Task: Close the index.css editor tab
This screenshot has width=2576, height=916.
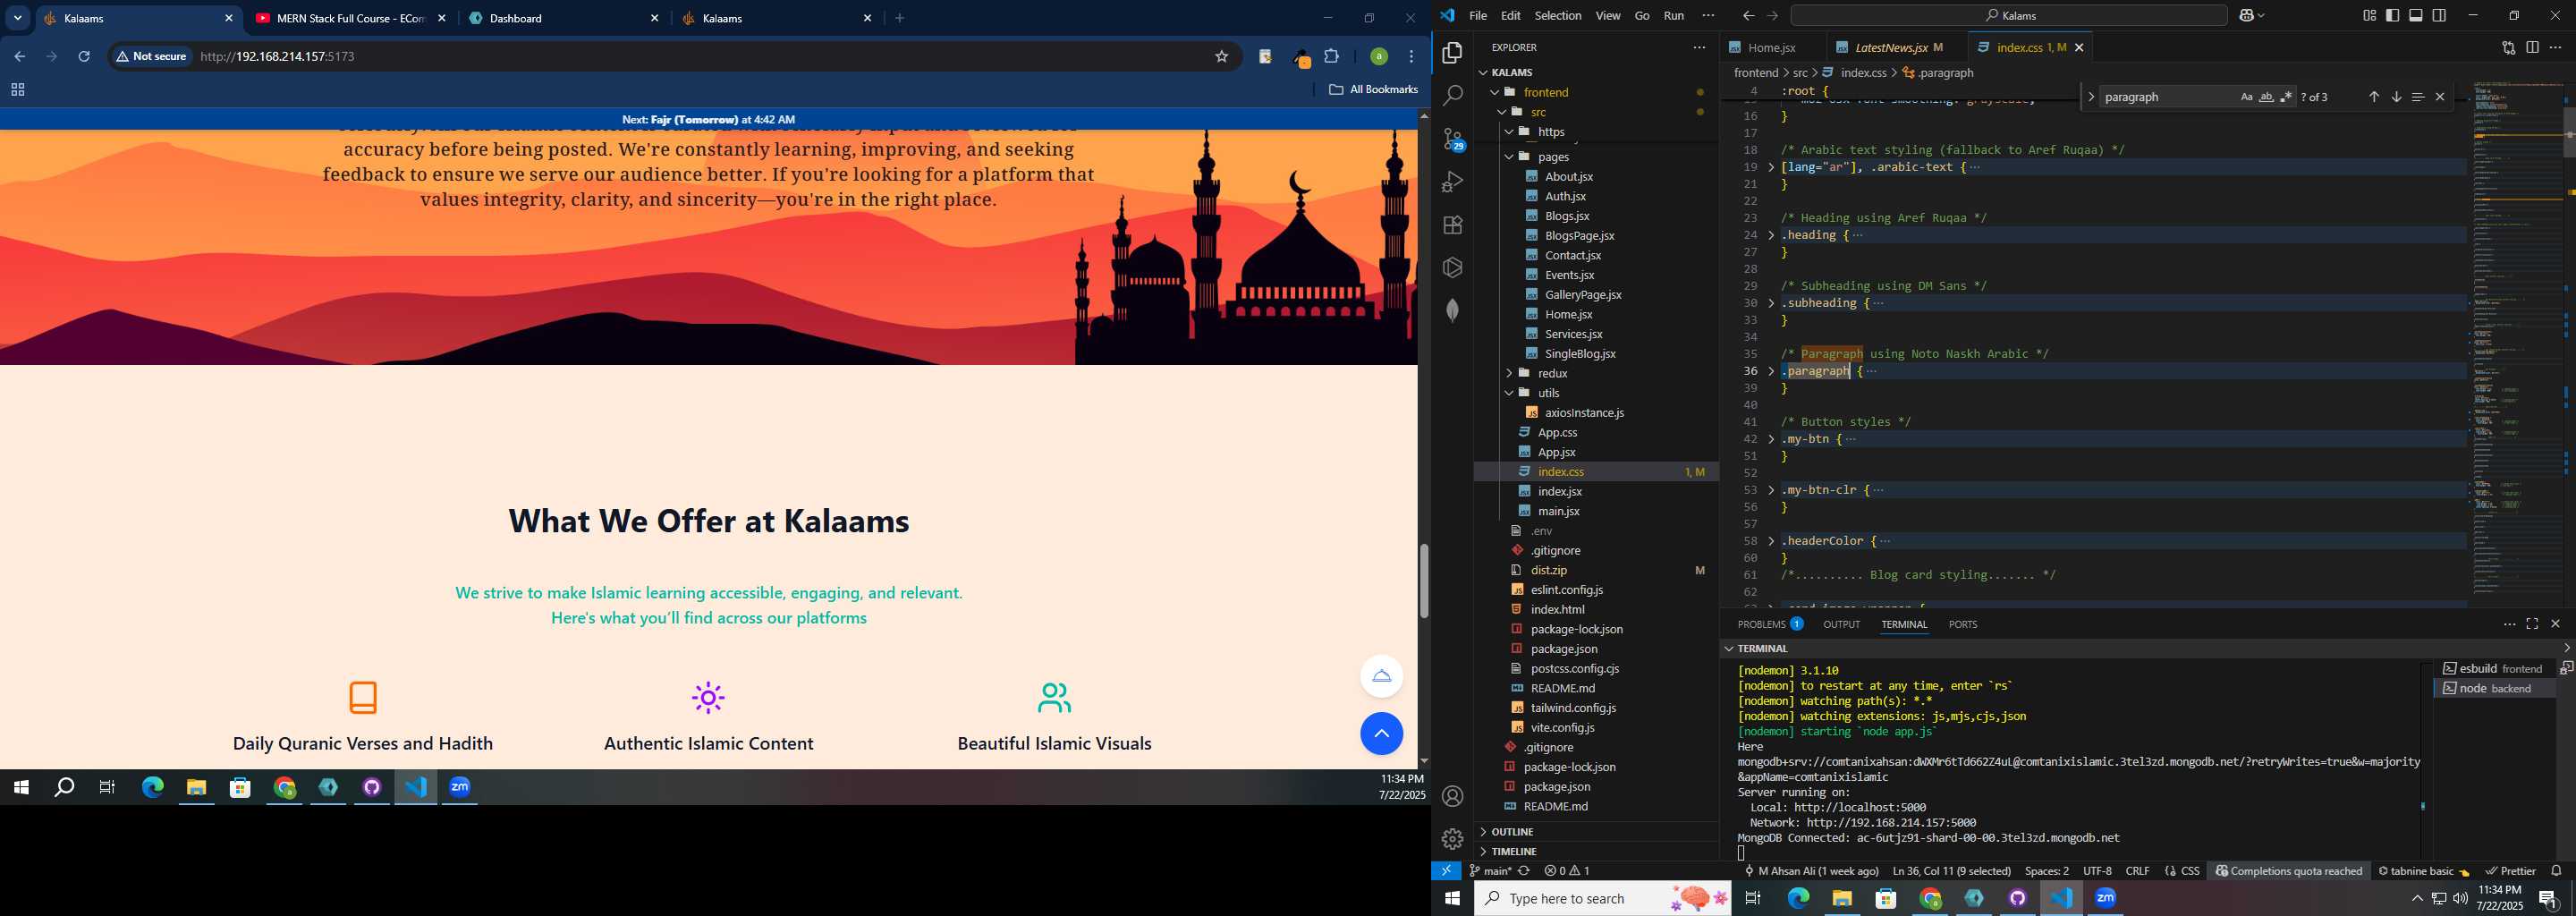Action: click(2079, 48)
